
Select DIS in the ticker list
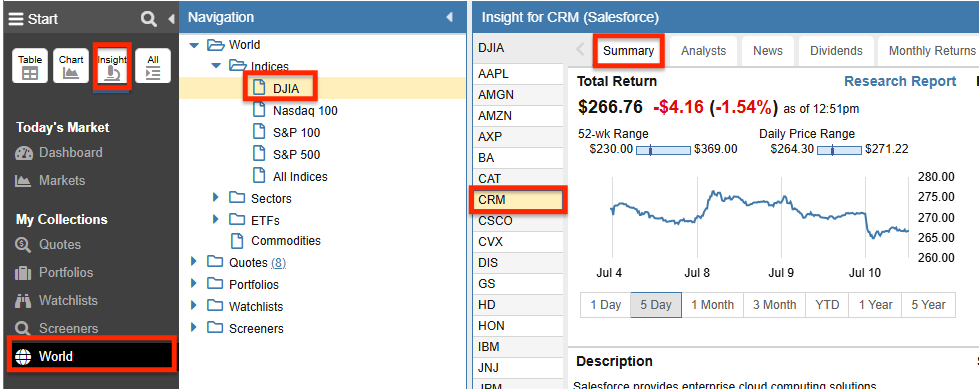pos(518,263)
